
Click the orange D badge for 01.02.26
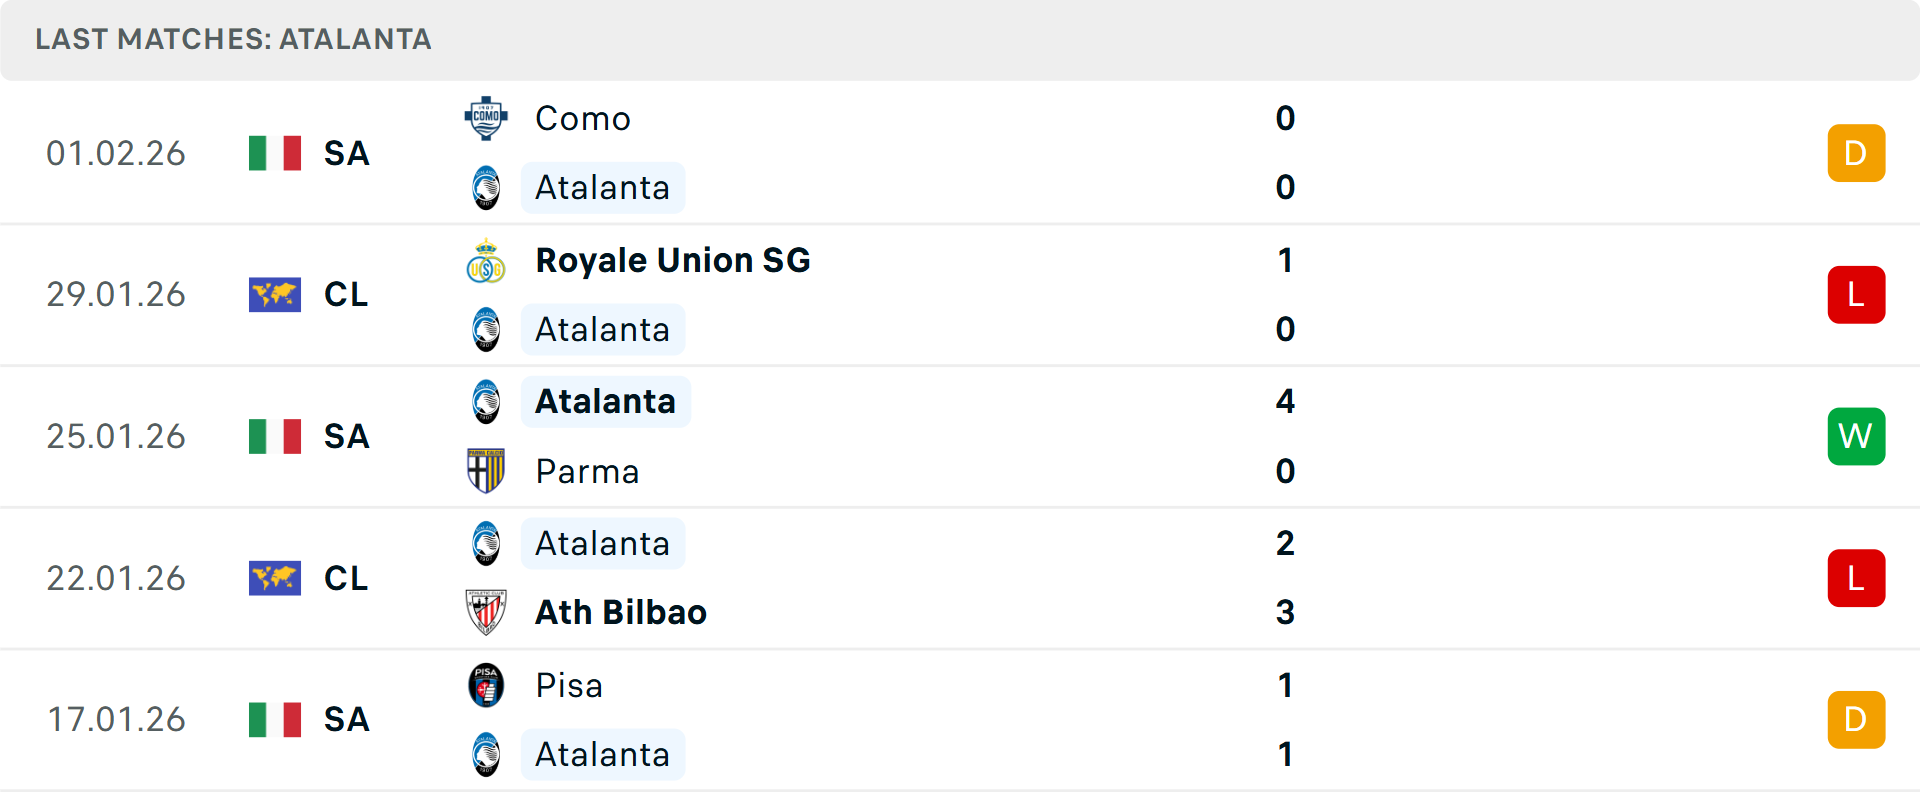click(x=1856, y=153)
